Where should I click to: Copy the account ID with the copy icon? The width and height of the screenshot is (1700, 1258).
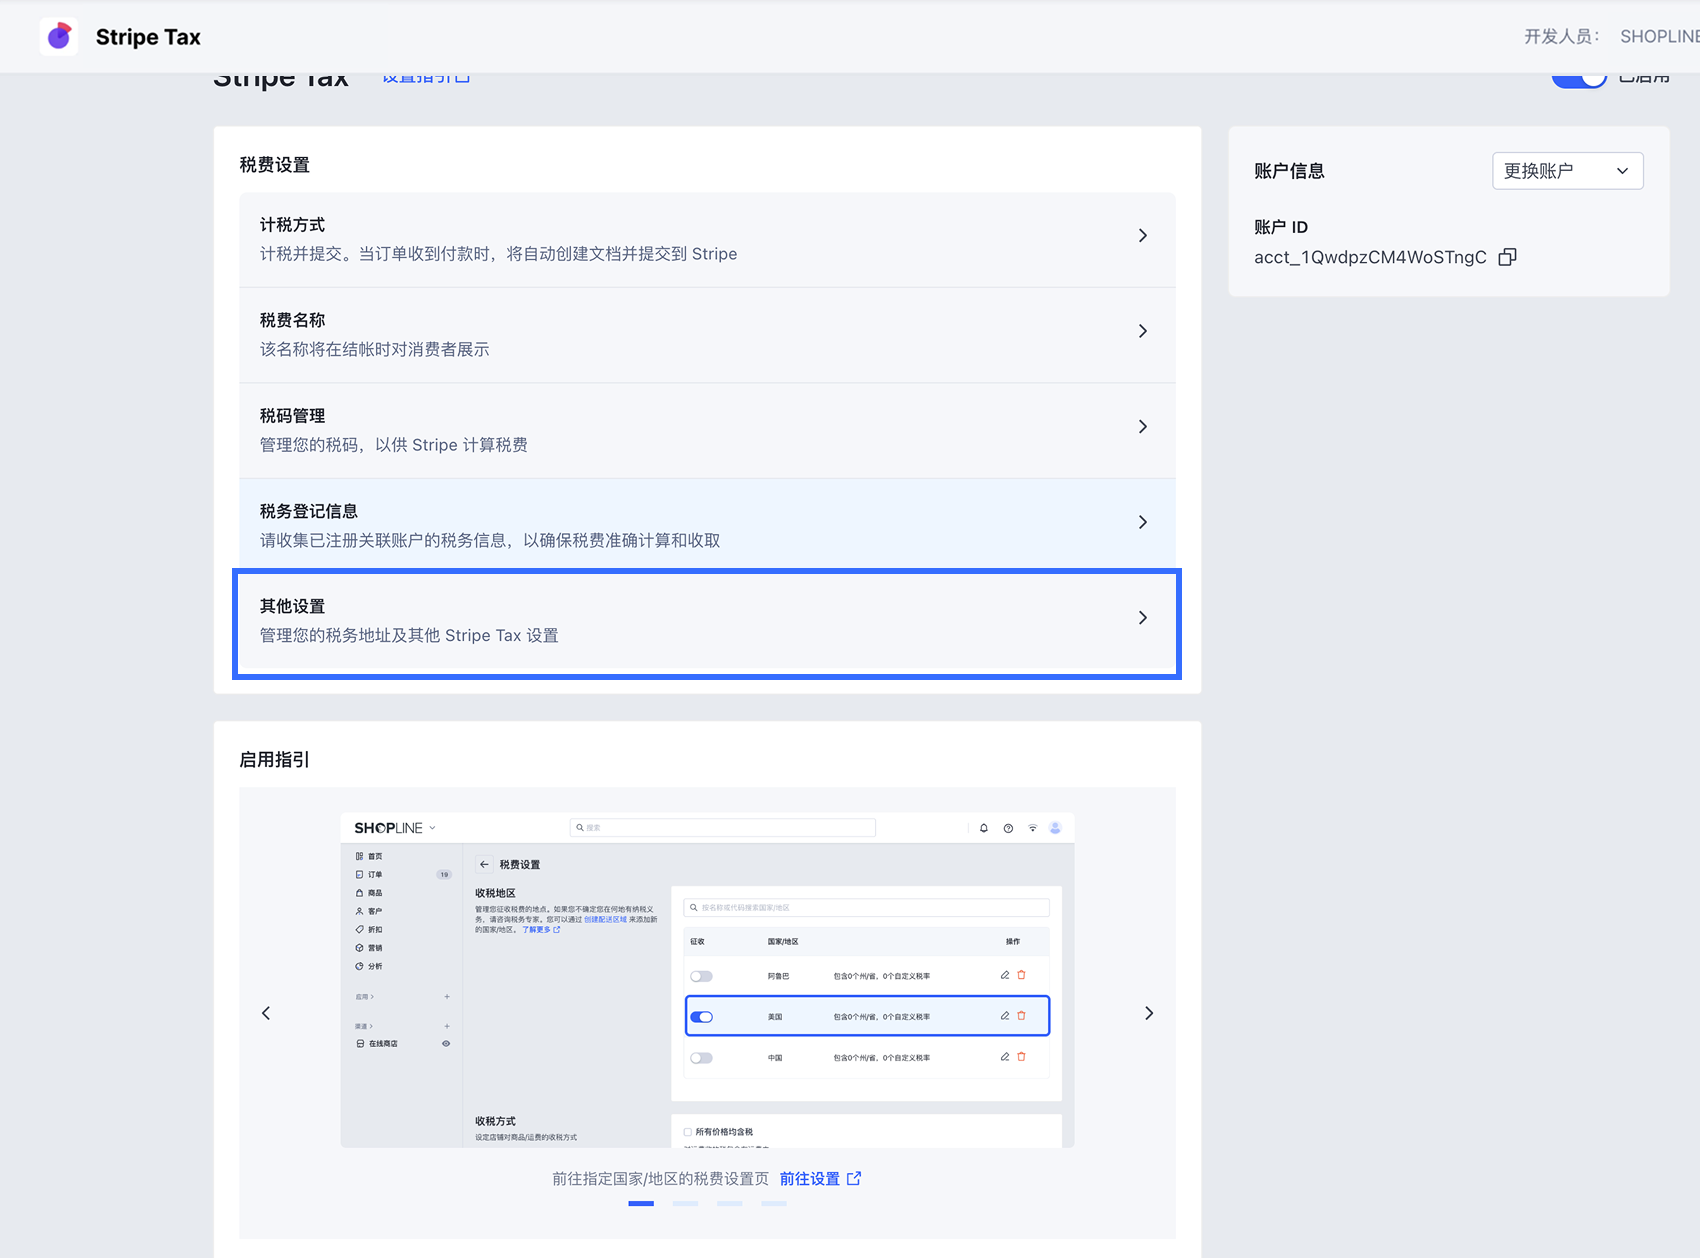point(1507,257)
